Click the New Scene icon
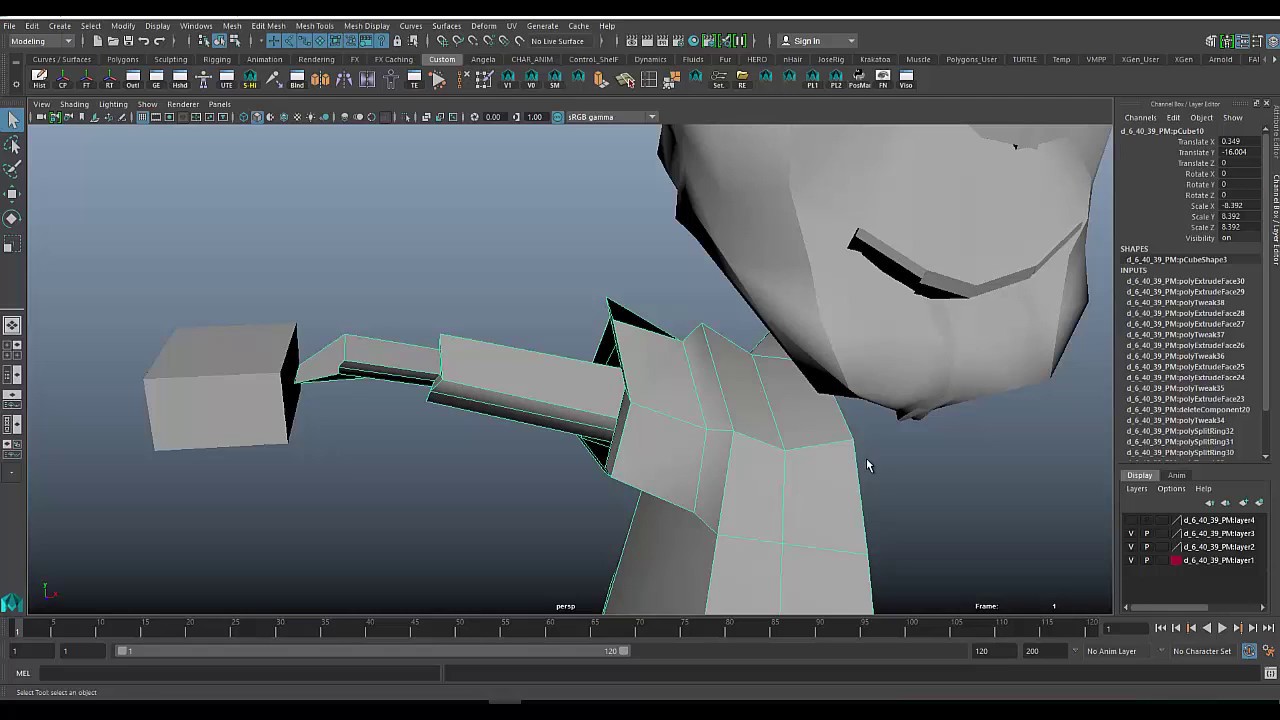The image size is (1280, 720). [x=97, y=41]
